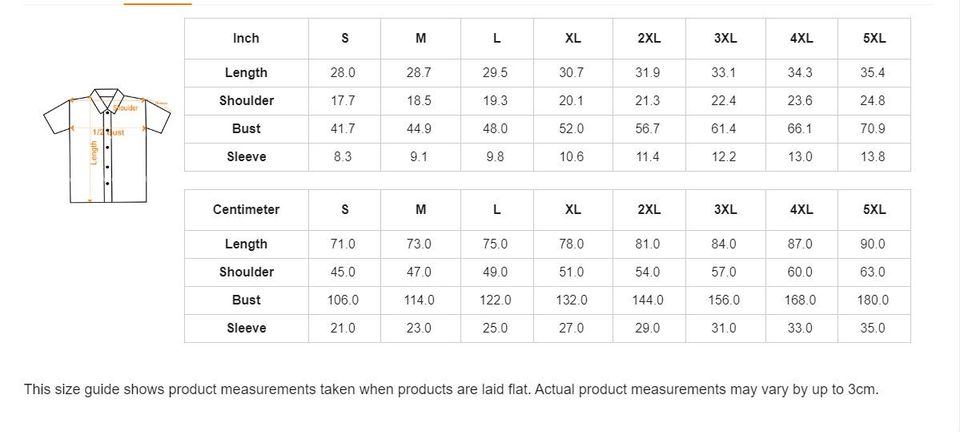Screen dimensions: 960x432
Task: Click the 28.0 length cell for size S
Action: pyautogui.click(x=344, y=73)
